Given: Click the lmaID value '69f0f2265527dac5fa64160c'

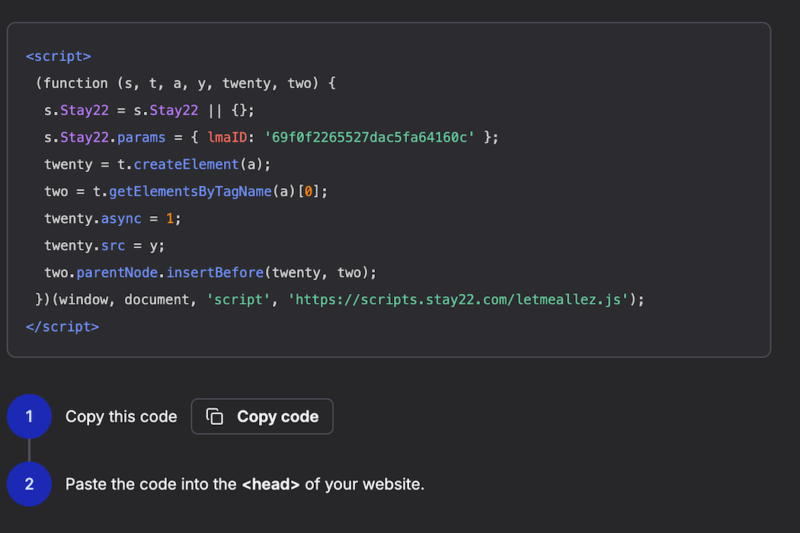Looking at the screenshot, I should coord(369,137).
